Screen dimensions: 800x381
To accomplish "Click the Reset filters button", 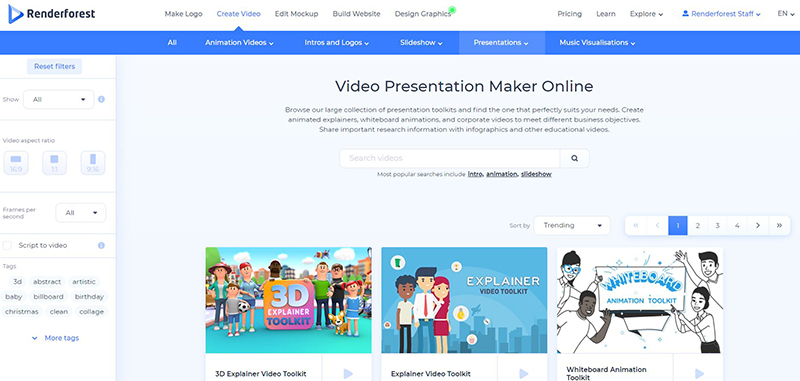I will click(x=55, y=66).
